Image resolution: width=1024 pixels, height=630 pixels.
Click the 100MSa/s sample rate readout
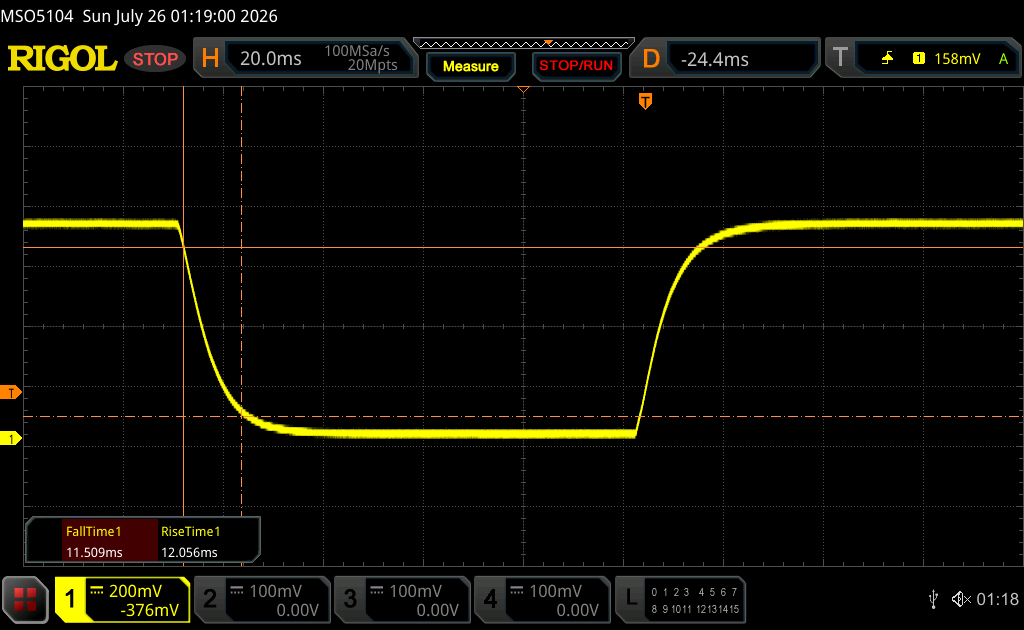tap(357, 51)
